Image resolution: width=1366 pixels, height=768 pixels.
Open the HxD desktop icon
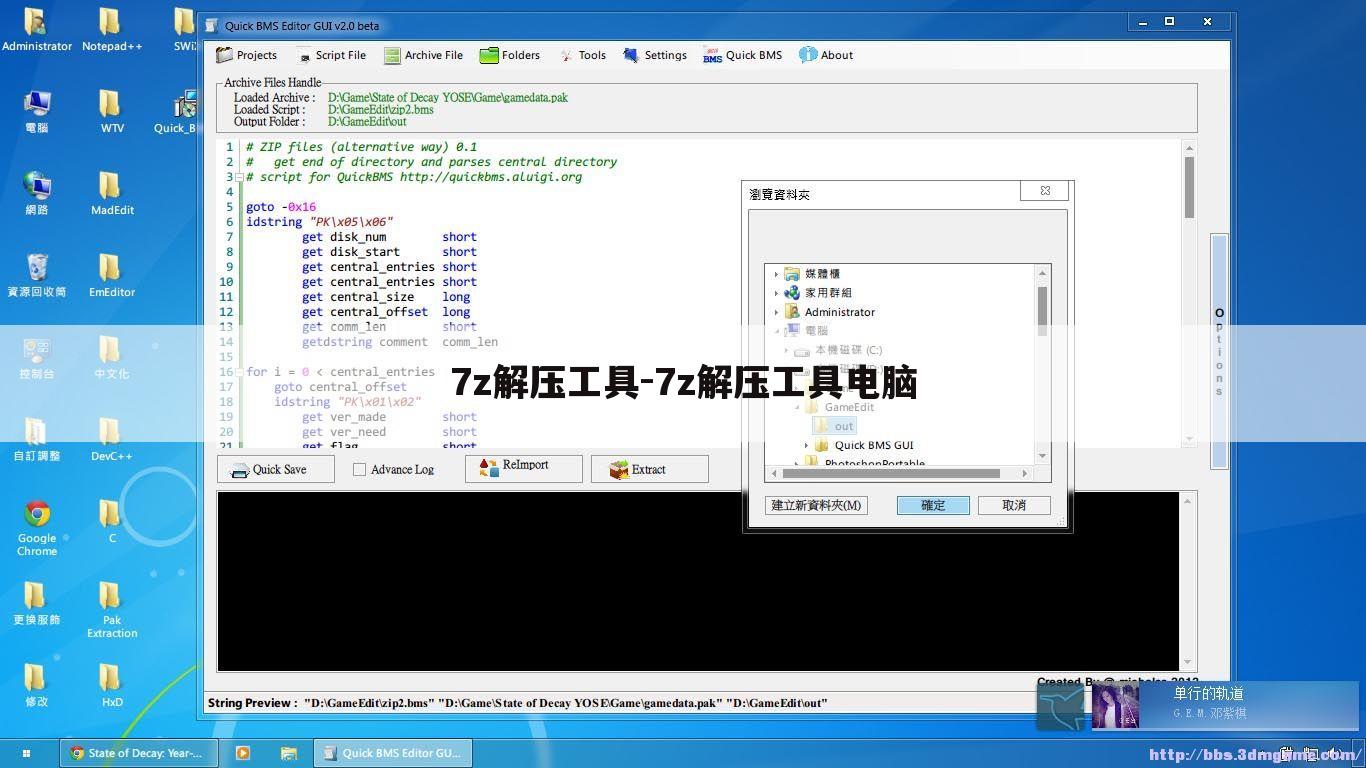click(112, 686)
